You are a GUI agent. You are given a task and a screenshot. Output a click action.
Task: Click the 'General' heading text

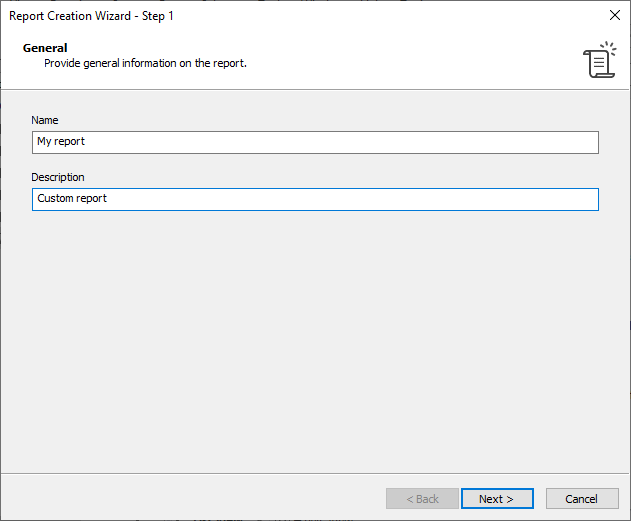pyautogui.click(x=45, y=48)
